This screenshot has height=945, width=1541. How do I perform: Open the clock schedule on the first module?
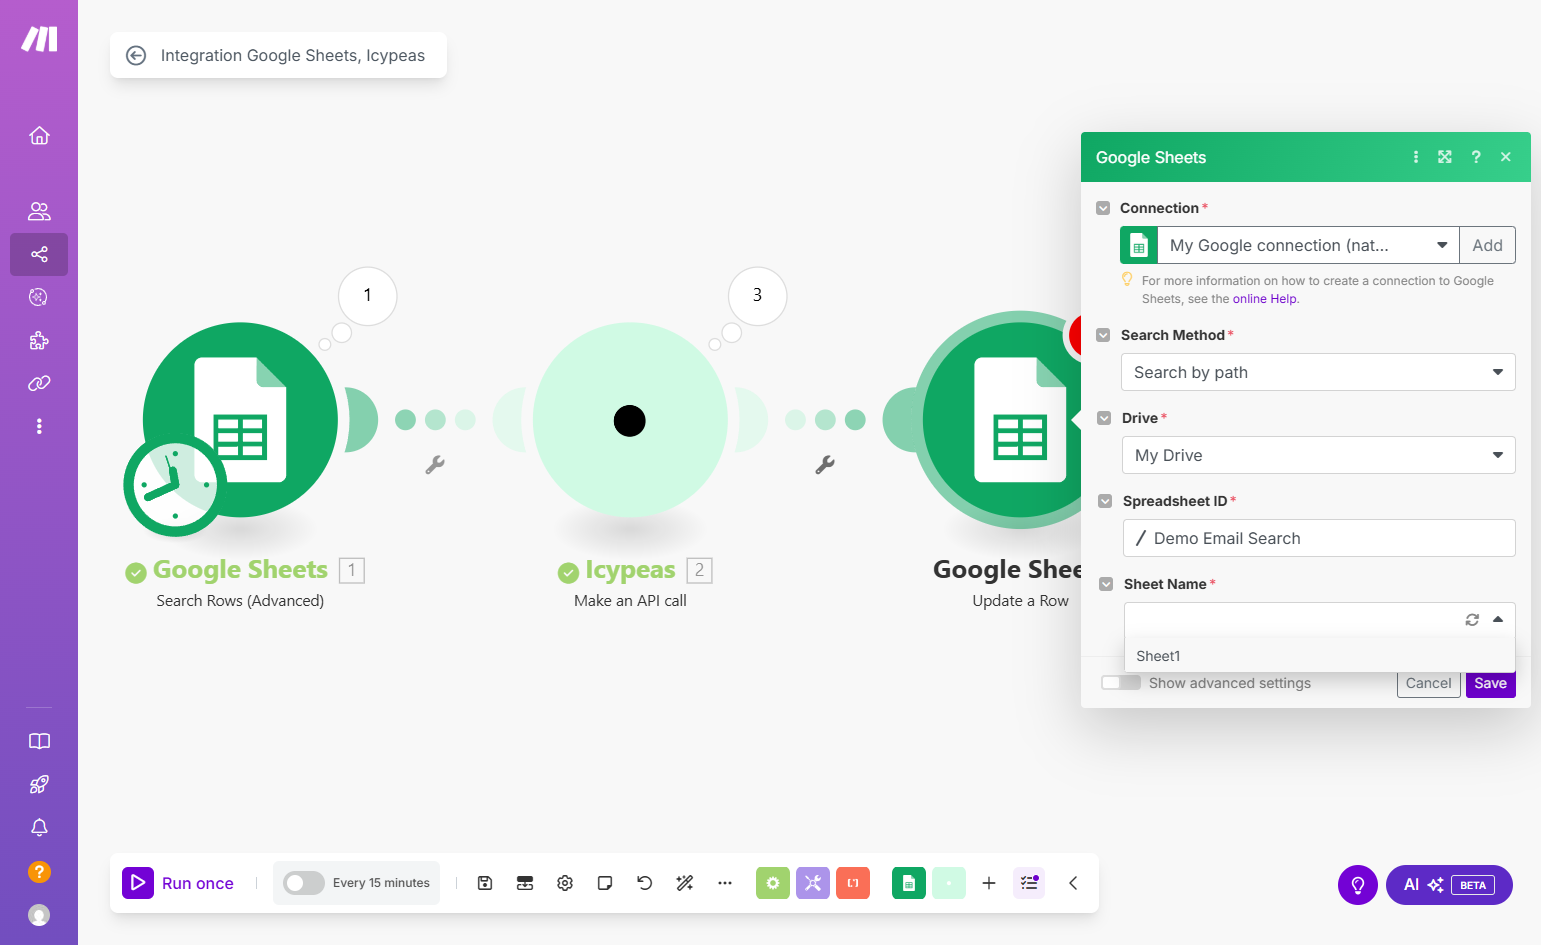175,486
